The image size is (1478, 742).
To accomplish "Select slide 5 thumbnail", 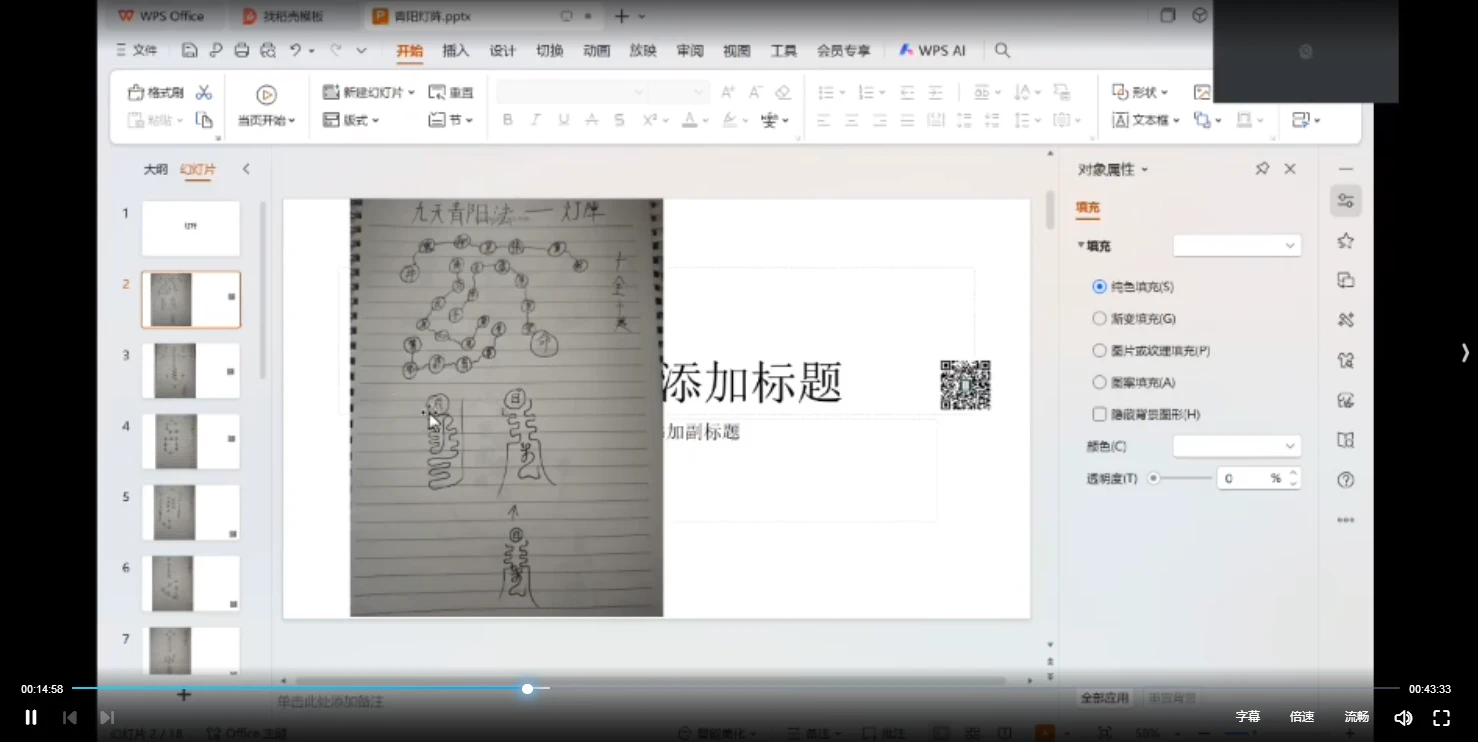I will (x=191, y=513).
